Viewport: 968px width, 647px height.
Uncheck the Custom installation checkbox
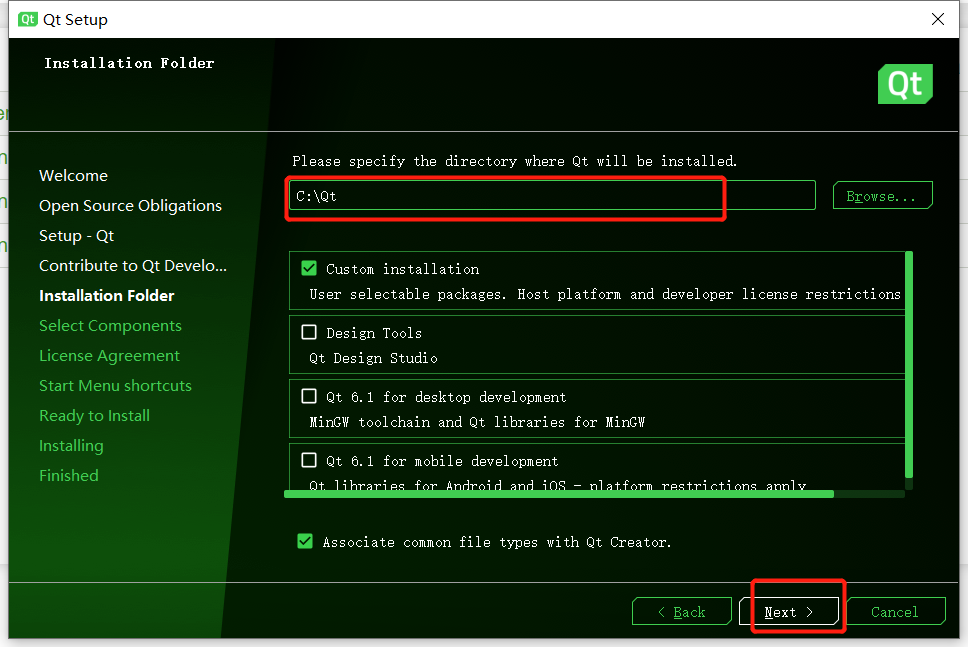[309, 269]
